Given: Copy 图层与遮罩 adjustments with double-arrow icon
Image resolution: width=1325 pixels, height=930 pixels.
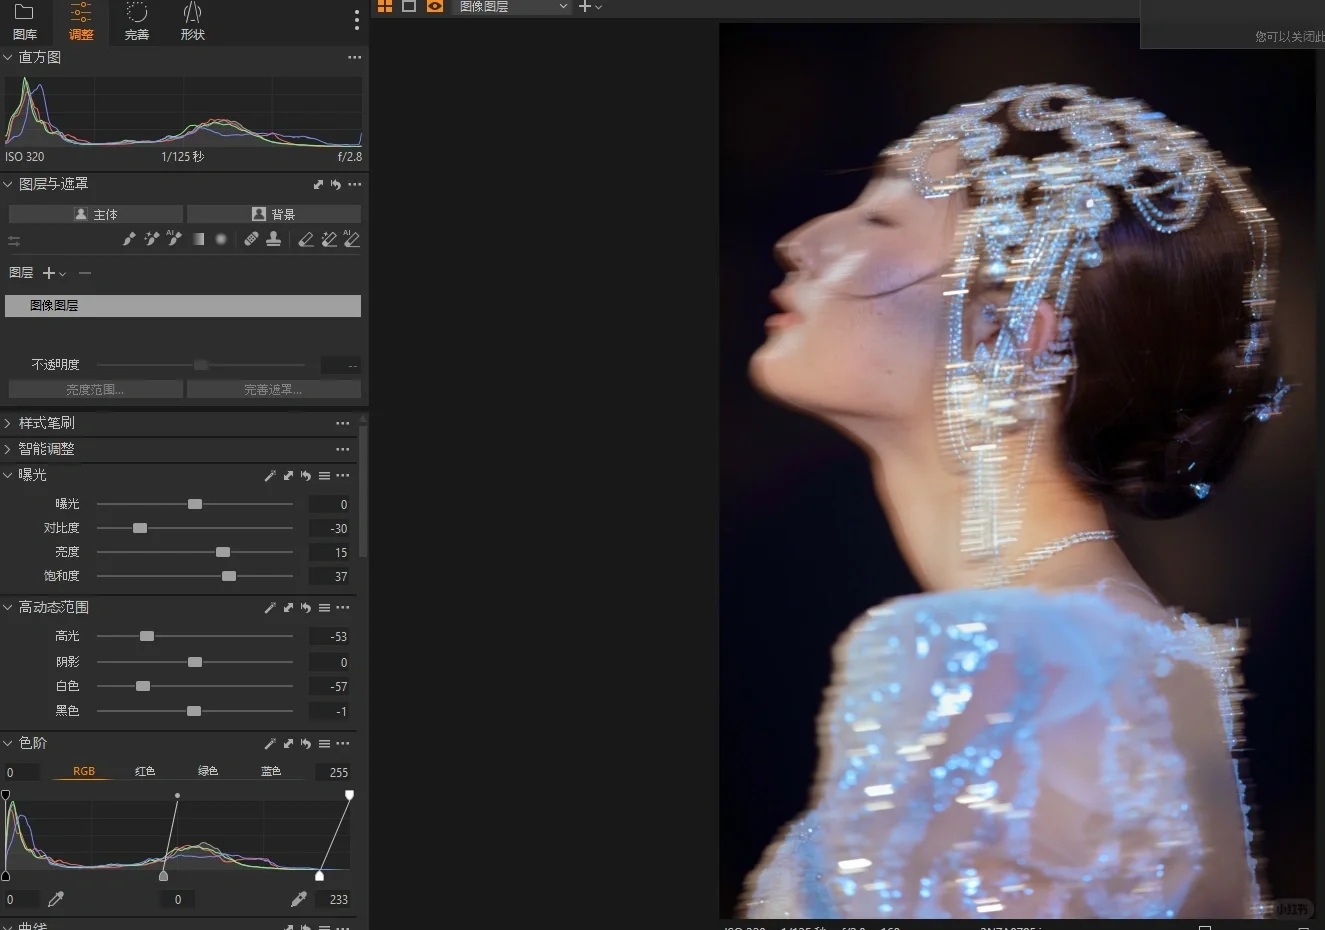Looking at the screenshot, I should click(319, 184).
